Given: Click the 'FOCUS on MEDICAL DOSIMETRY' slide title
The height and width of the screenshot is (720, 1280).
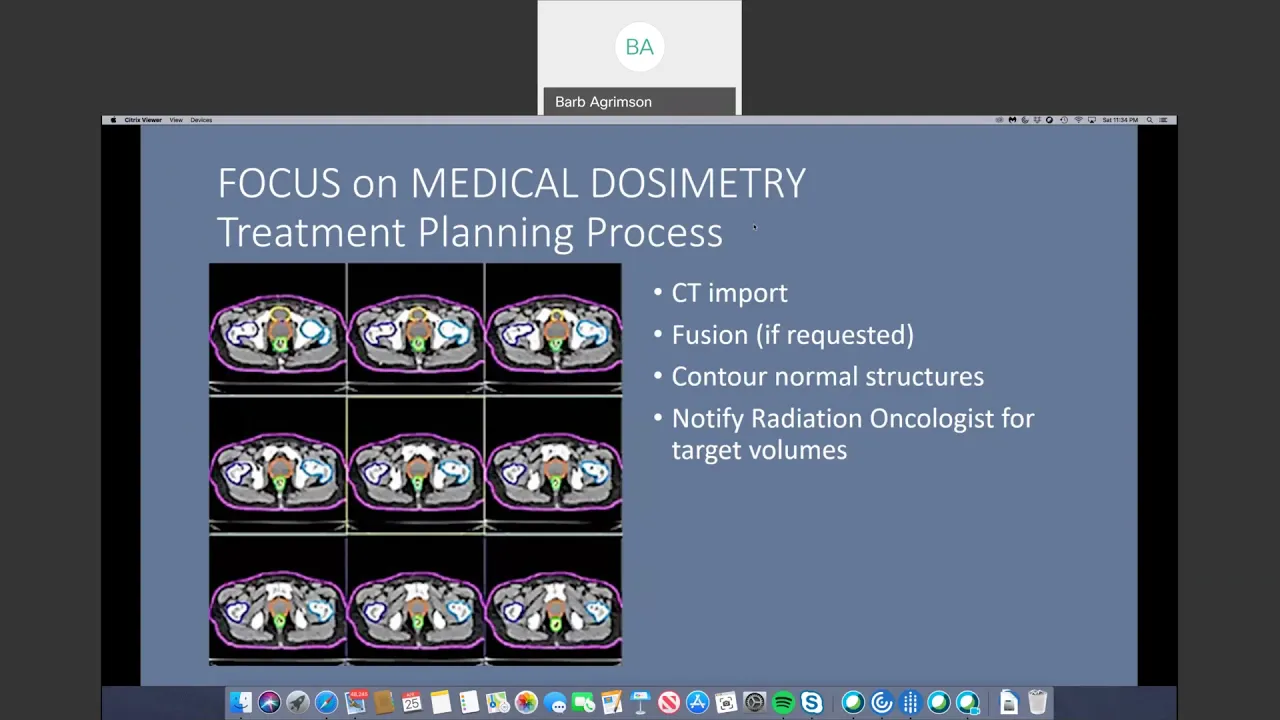Looking at the screenshot, I should point(511,183).
